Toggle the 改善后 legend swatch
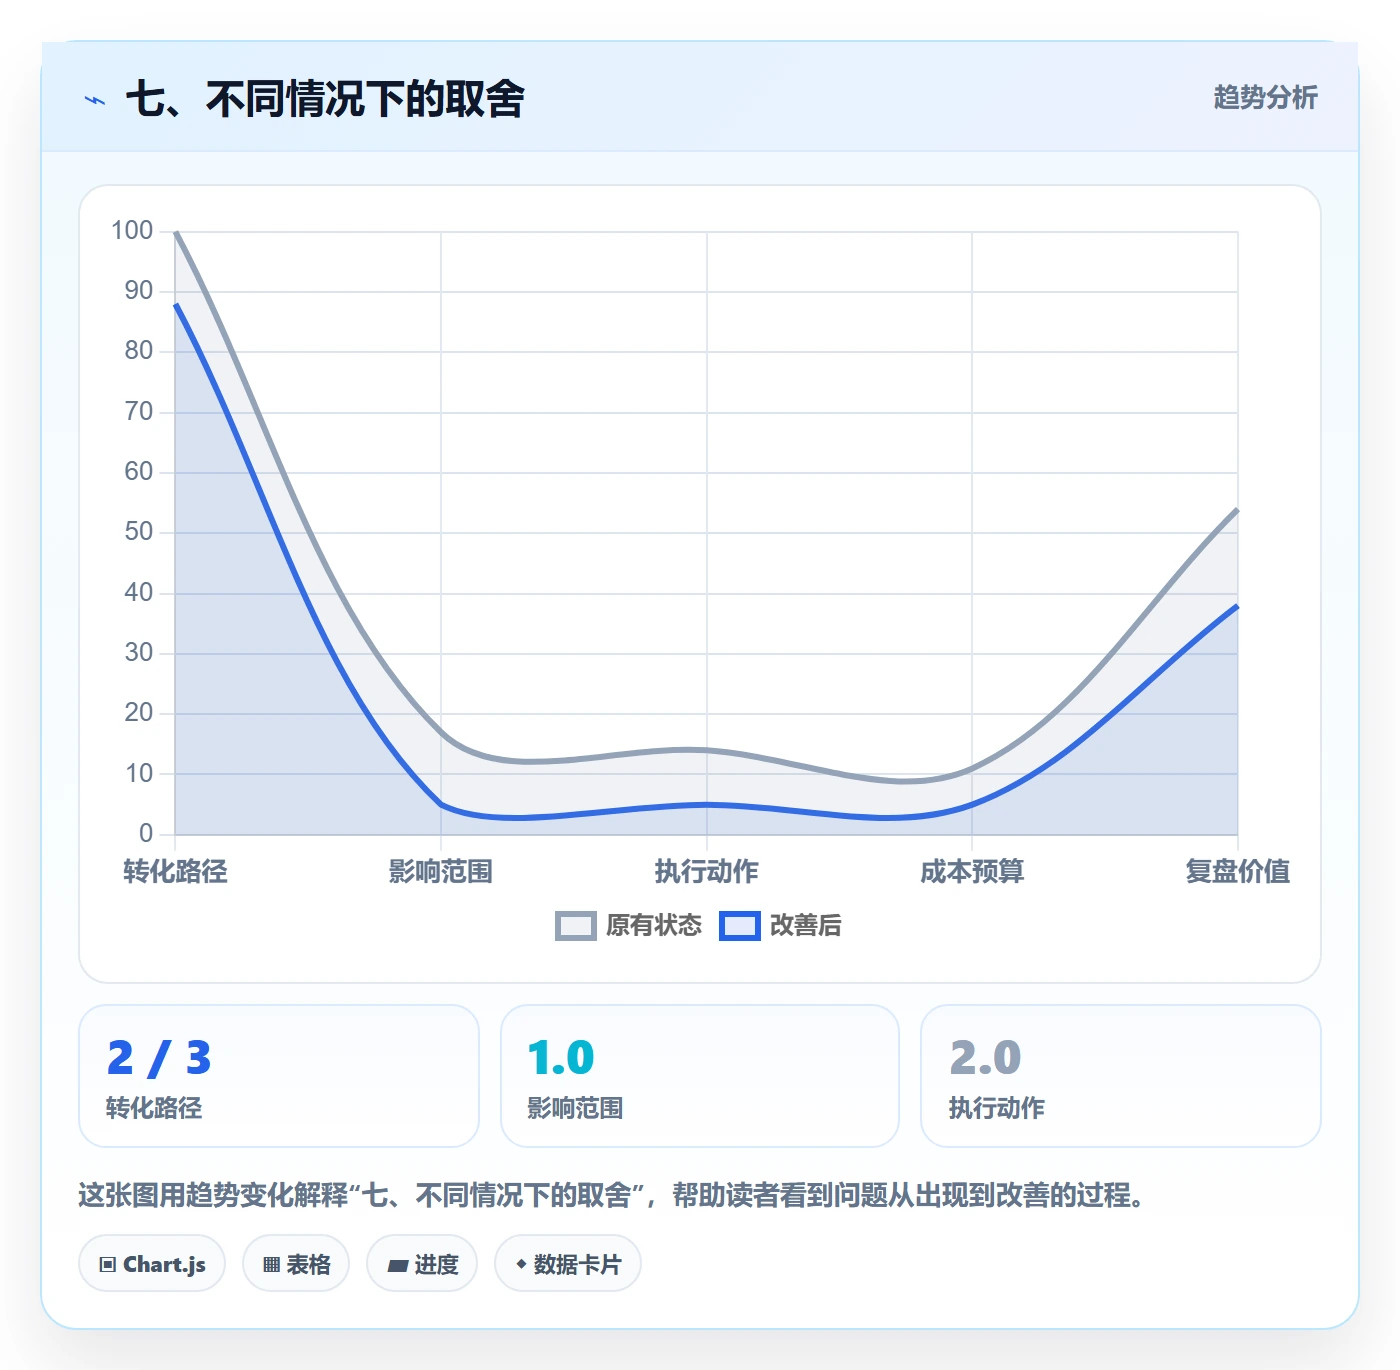This screenshot has width=1400, height=1370. point(740,926)
